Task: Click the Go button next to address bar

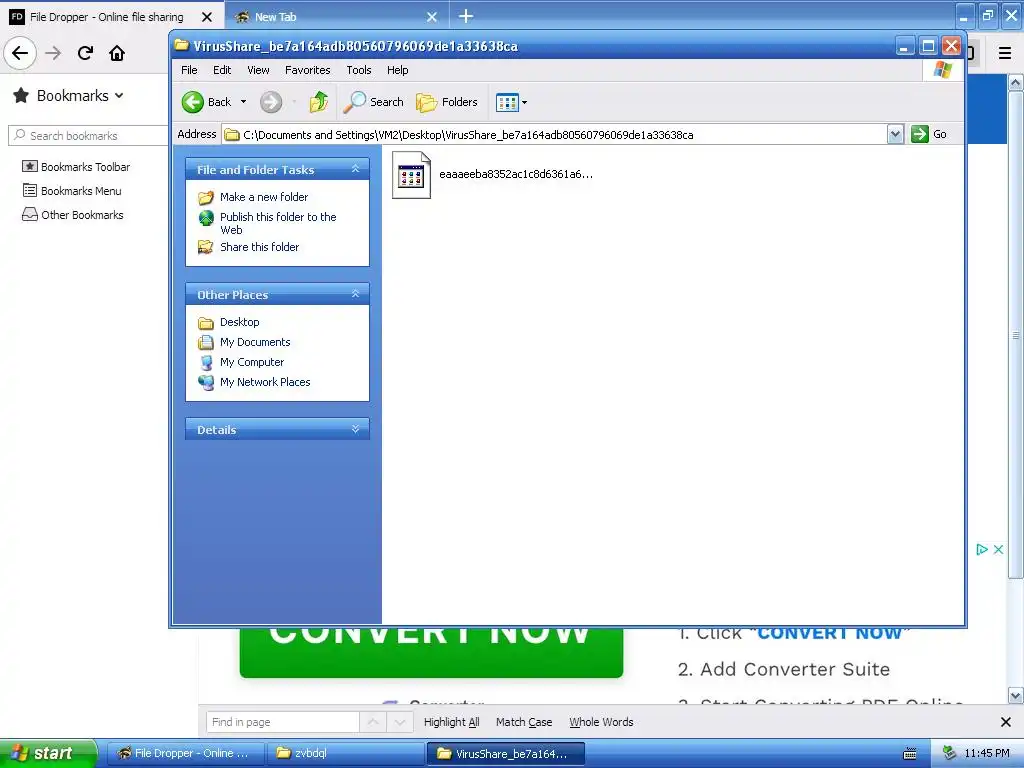Action: [929, 134]
